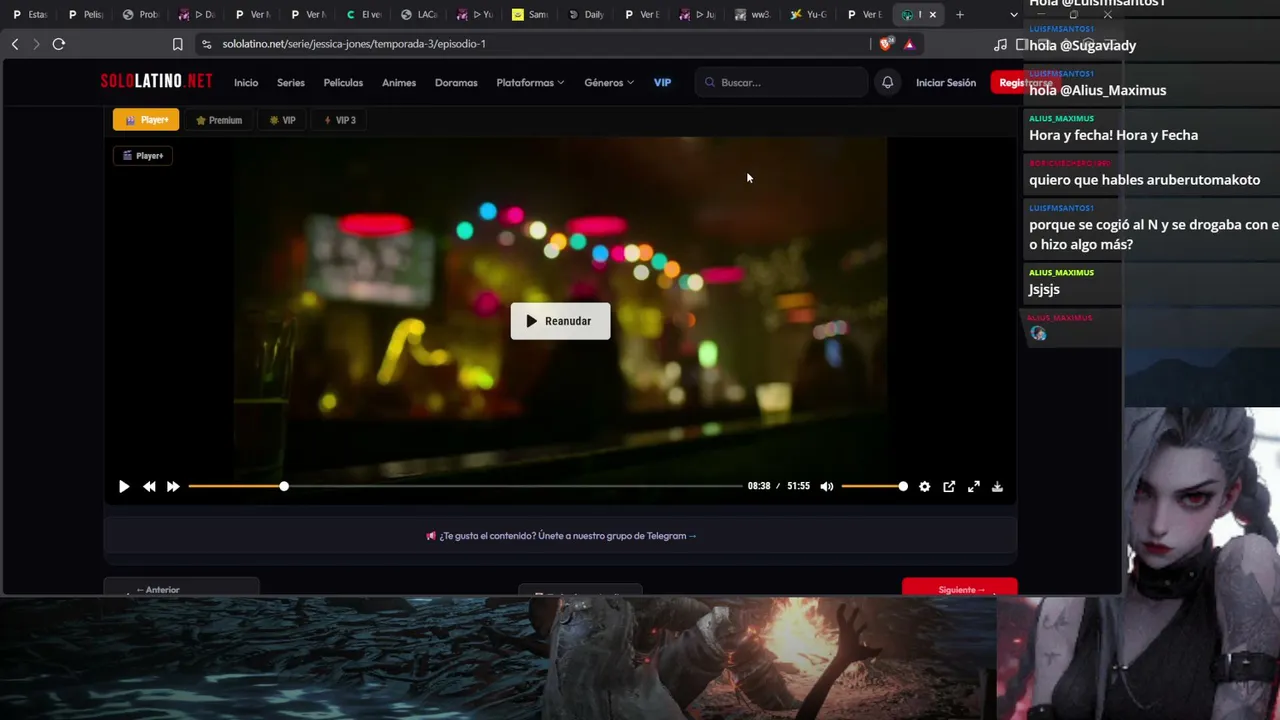Download the video
The image size is (1280, 720).
click(x=997, y=487)
